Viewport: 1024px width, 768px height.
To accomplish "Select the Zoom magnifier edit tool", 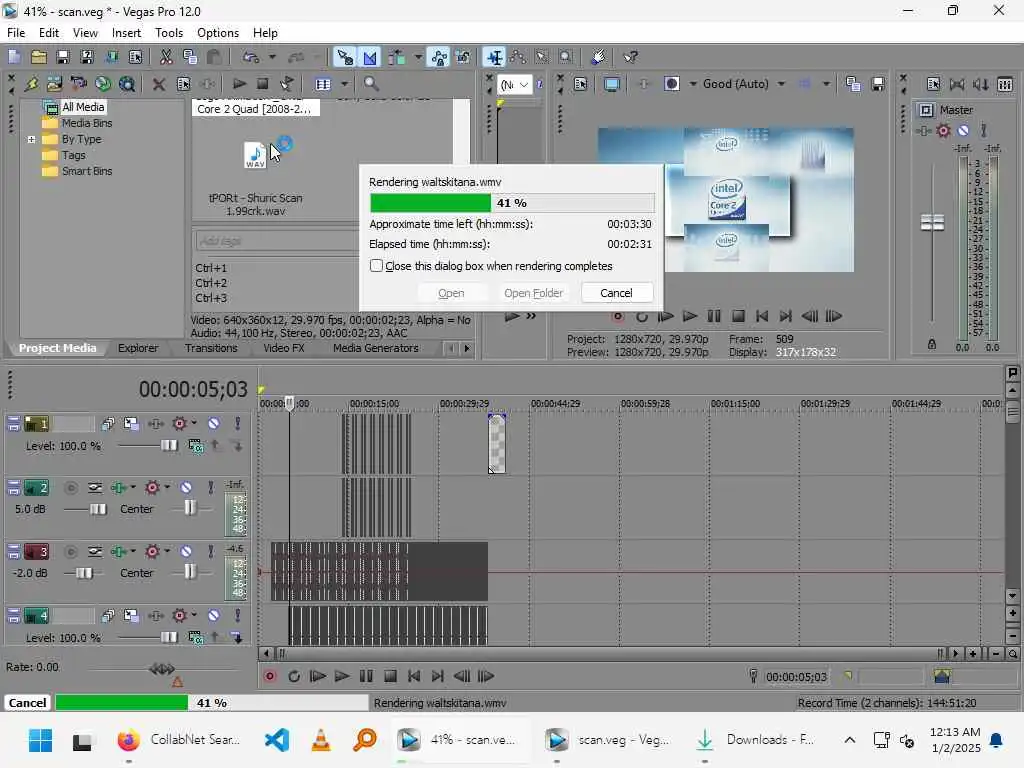I will (x=566, y=57).
